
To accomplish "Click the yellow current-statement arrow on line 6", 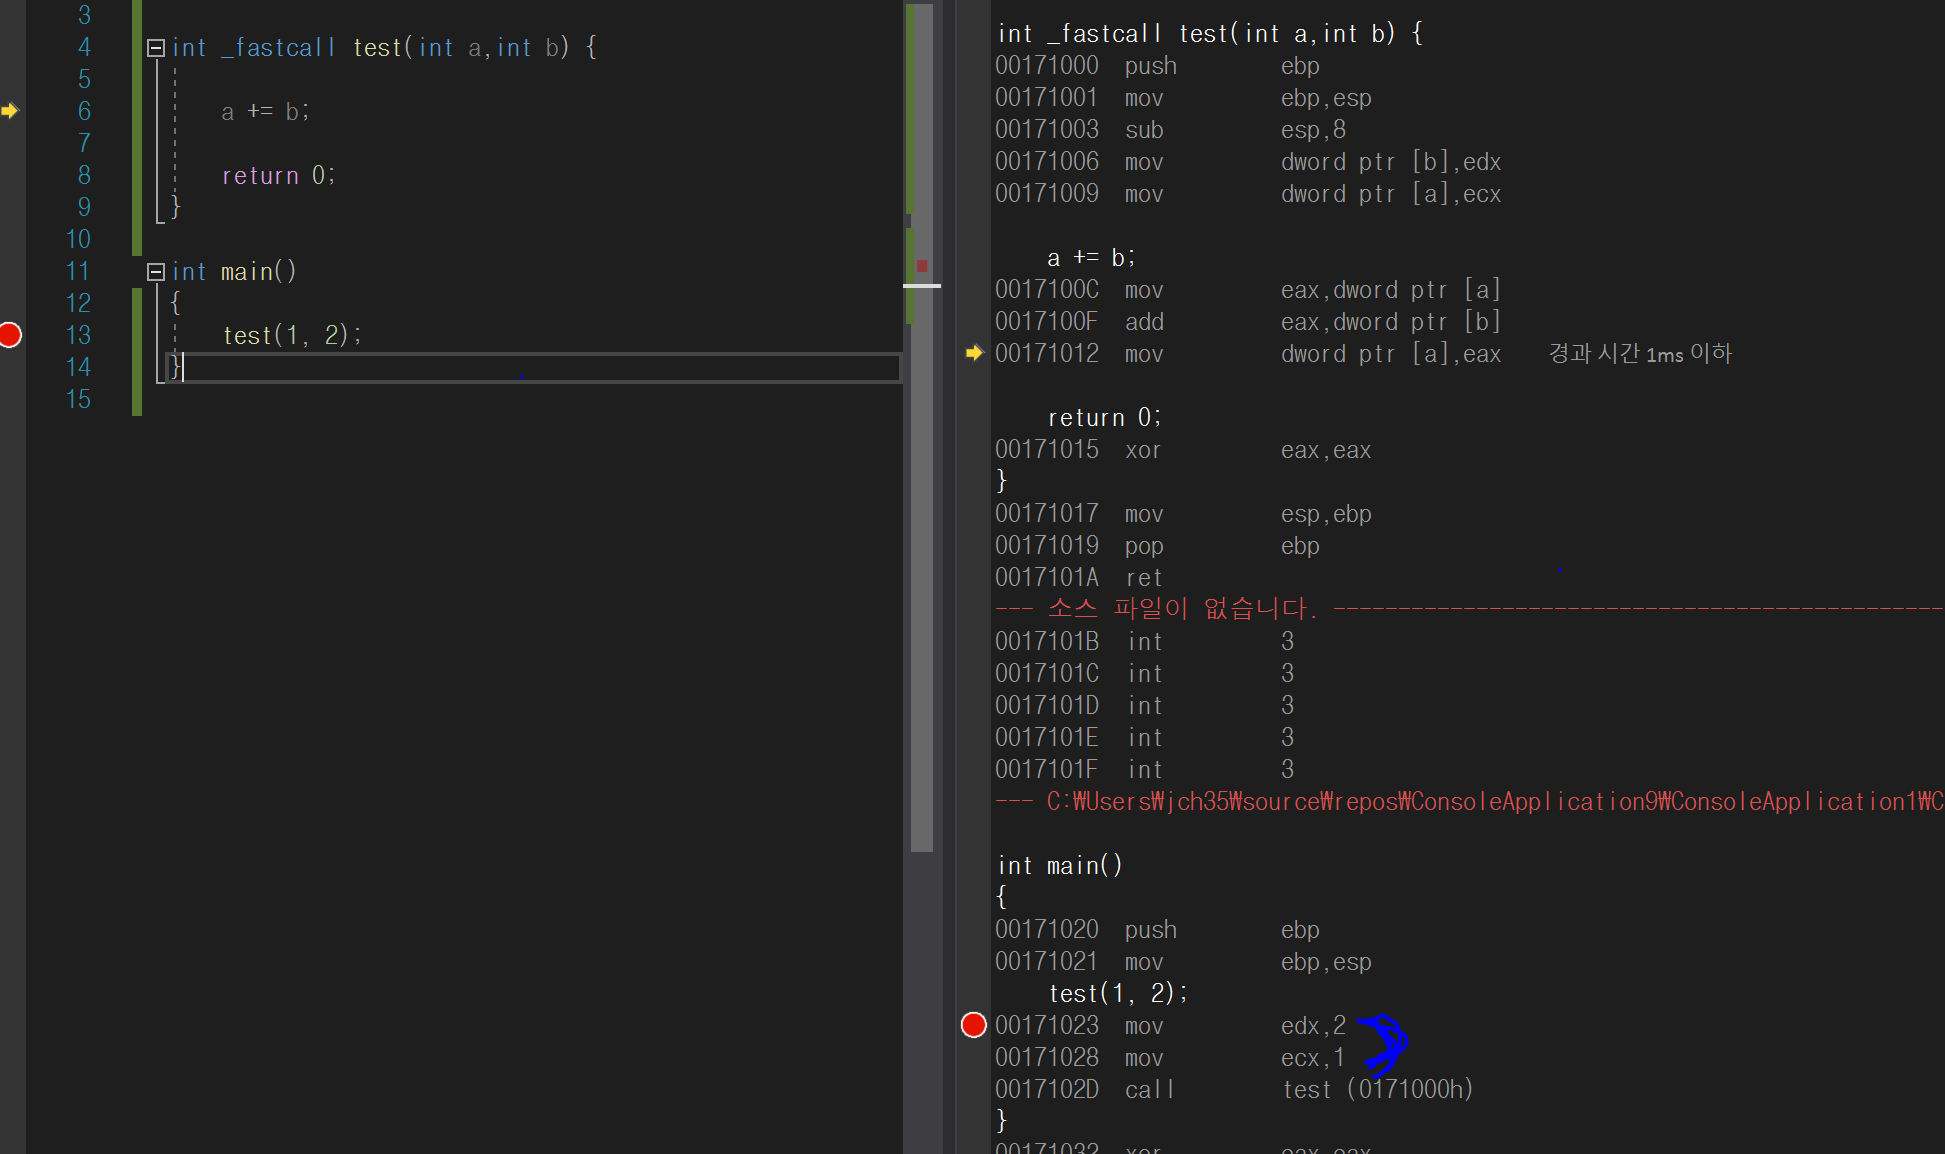I will tap(10, 111).
